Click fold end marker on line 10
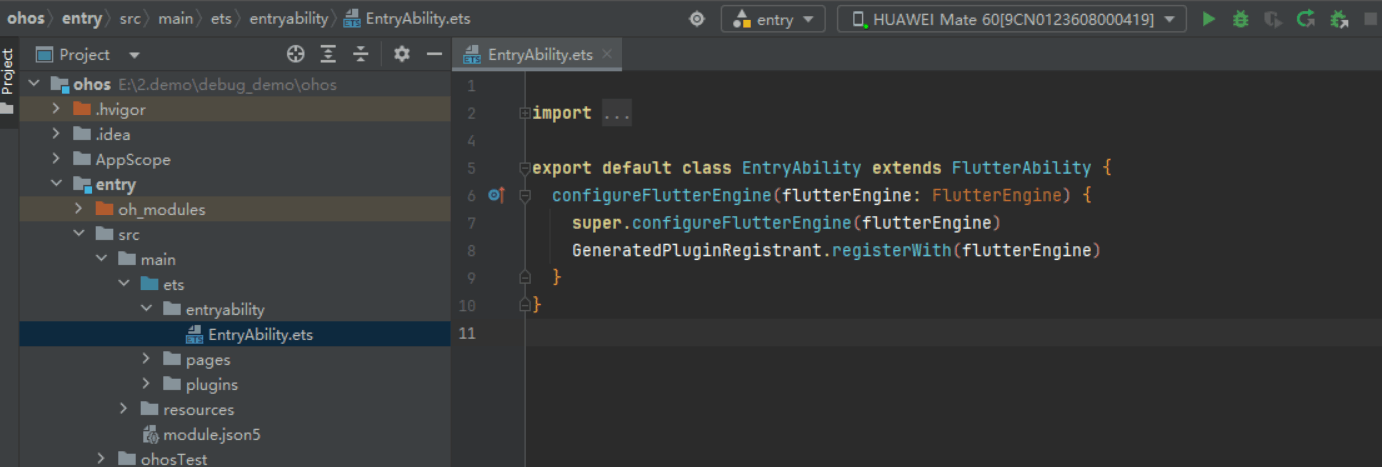Screen dimensions: 1382x467 [x=524, y=304]
